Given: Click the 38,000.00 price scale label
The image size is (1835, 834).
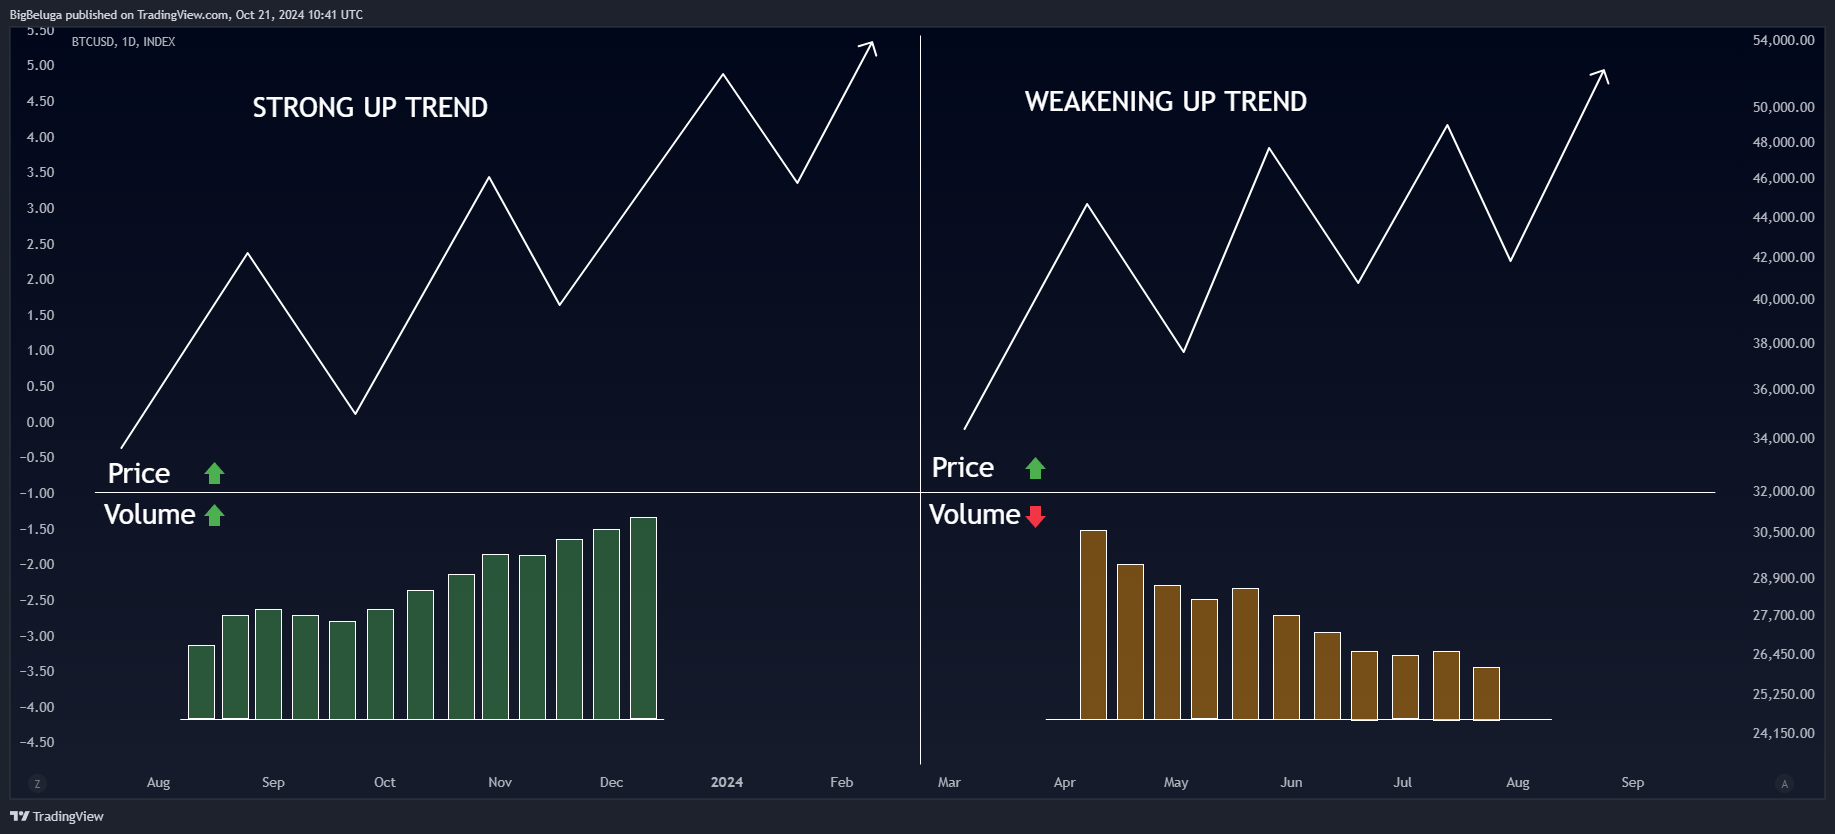Looking at the screenshot, I should [1783, 343].
